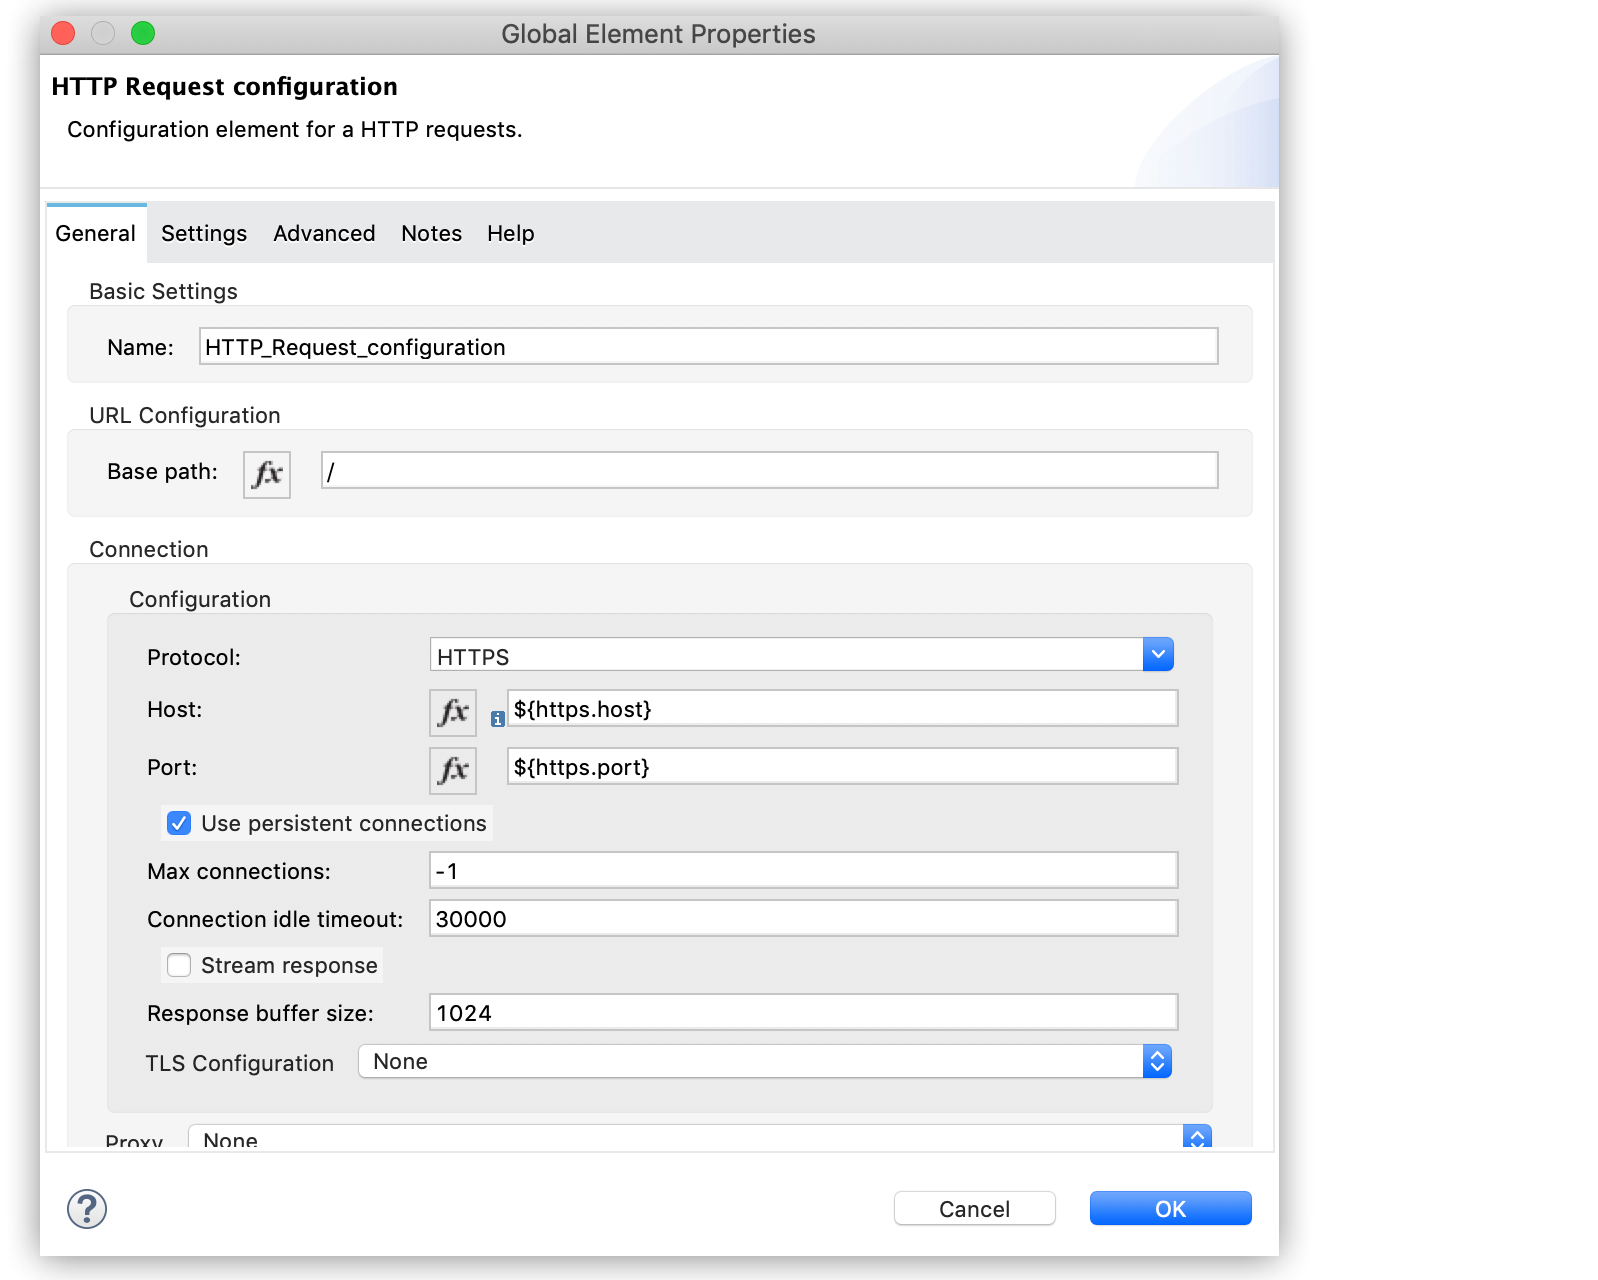The width and height of the screenshot is (1598, 1280).
Task: Focus the Max connections input field
Action: (803, 870)
